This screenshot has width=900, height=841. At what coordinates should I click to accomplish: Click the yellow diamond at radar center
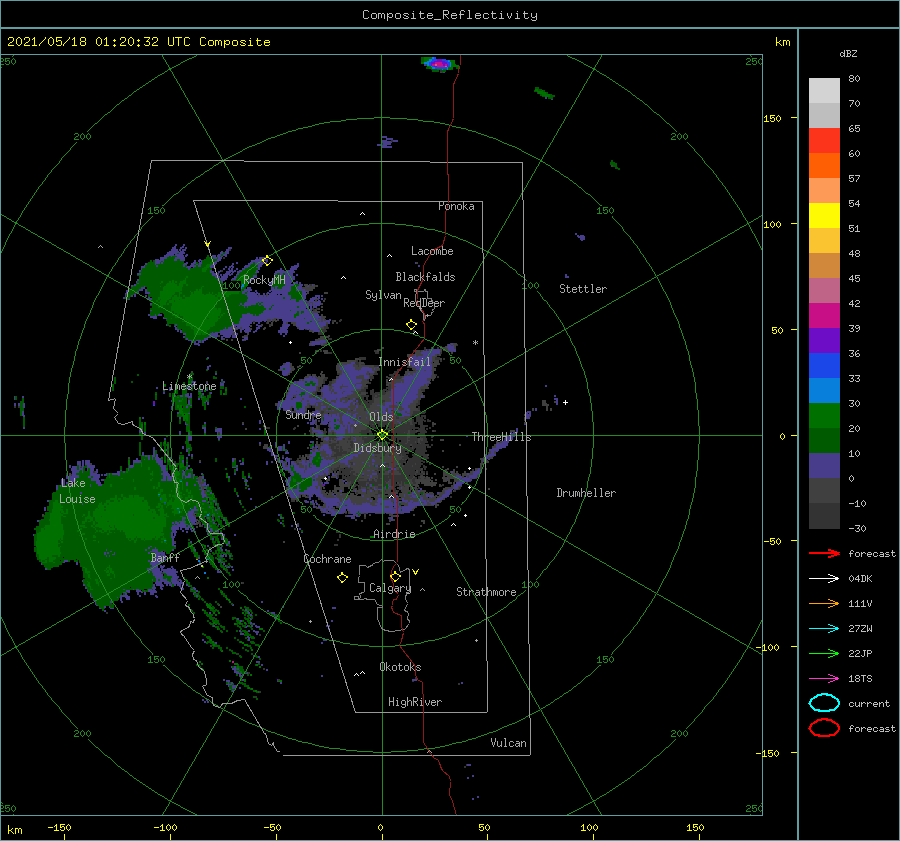(x=382, y=435)
